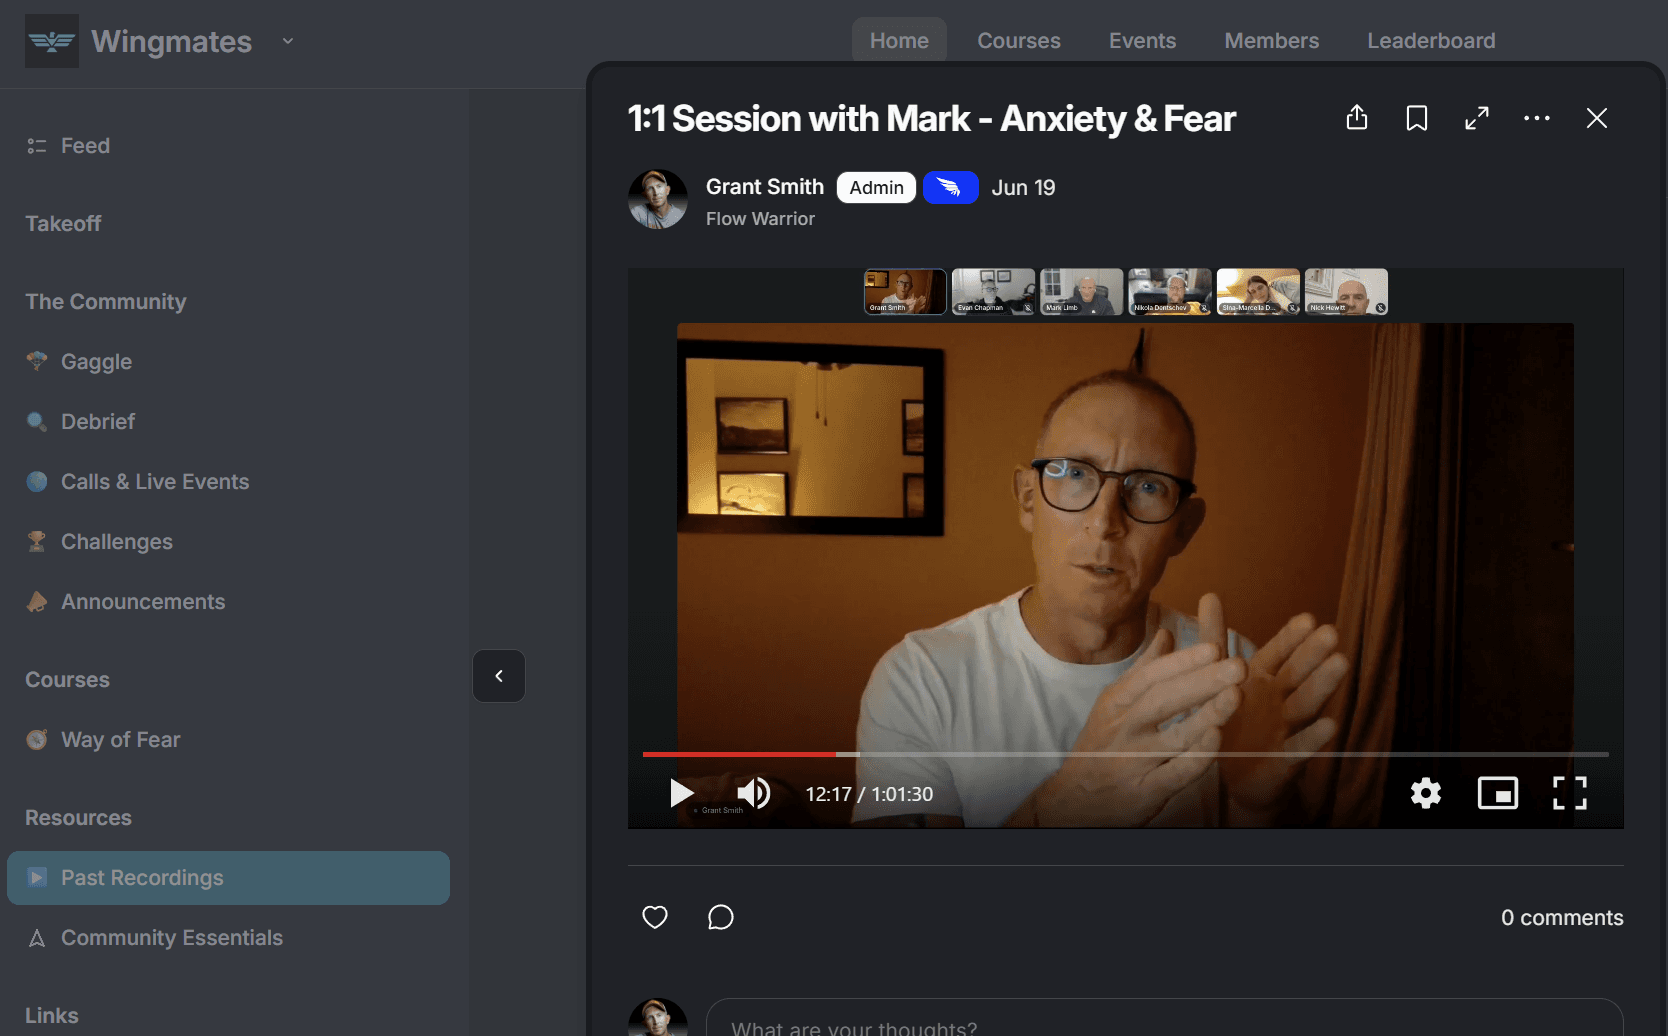Click the comment bubble icon
The width and height of the screenshot is (1668, 1036).
coord(721,917)
